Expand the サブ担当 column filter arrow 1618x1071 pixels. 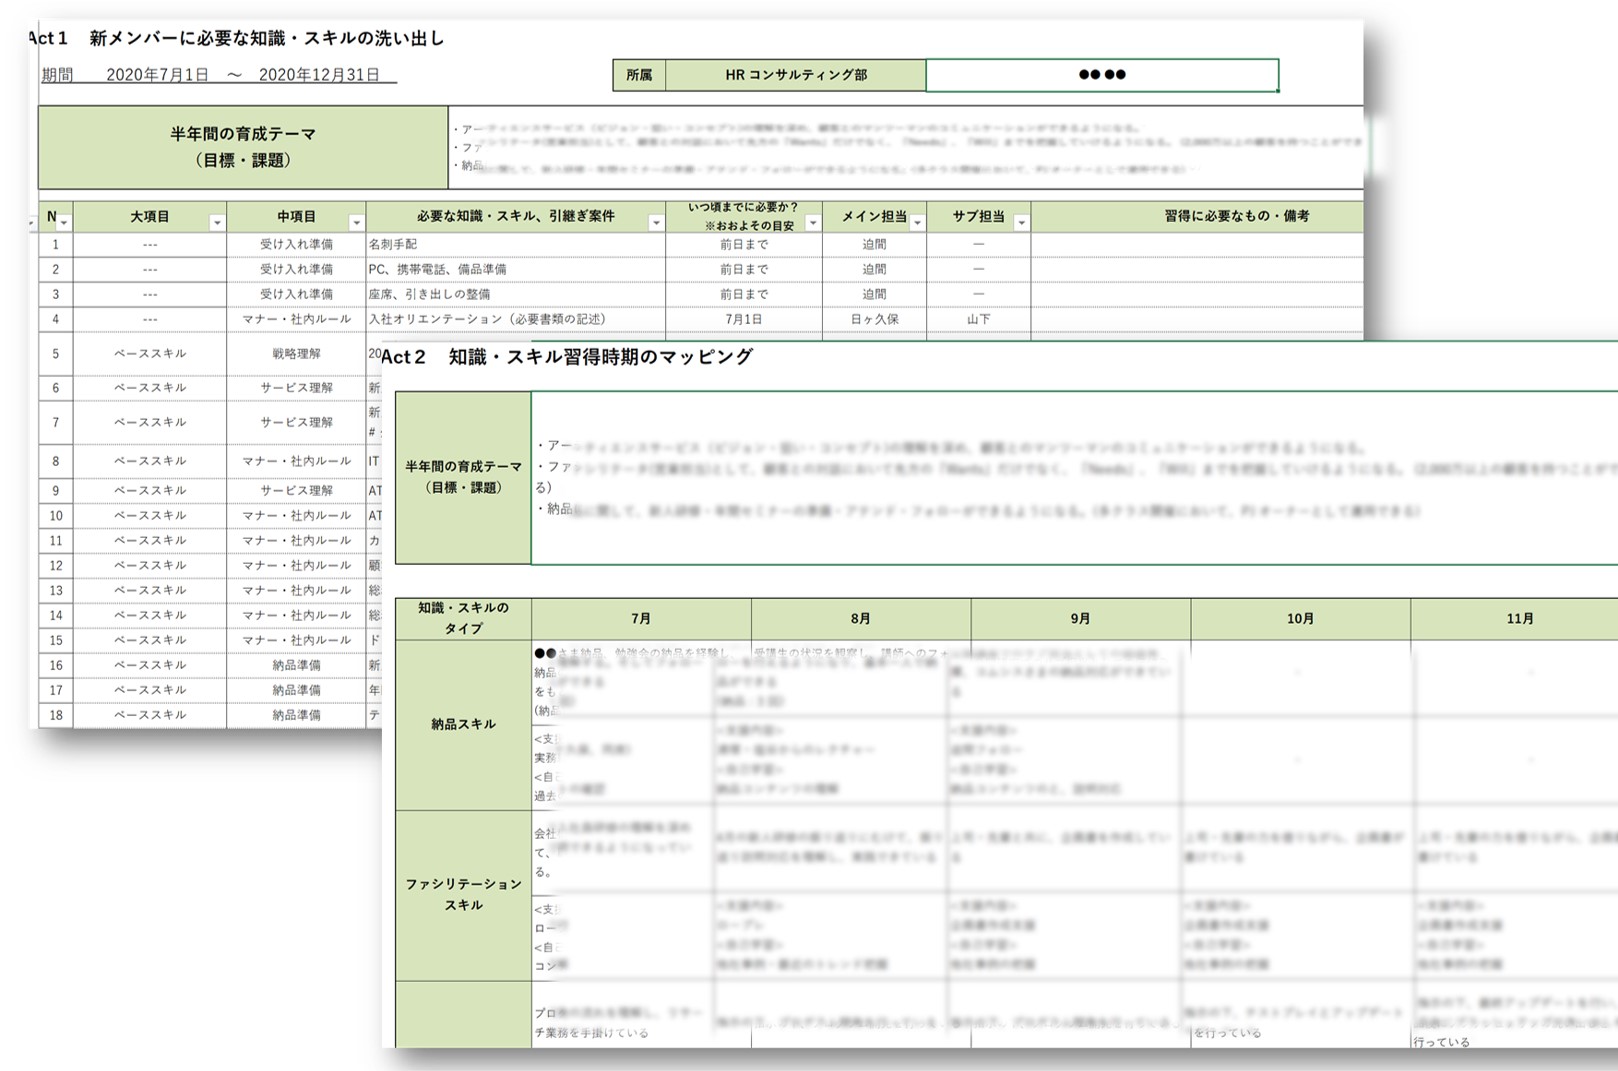click(1020, 223)
